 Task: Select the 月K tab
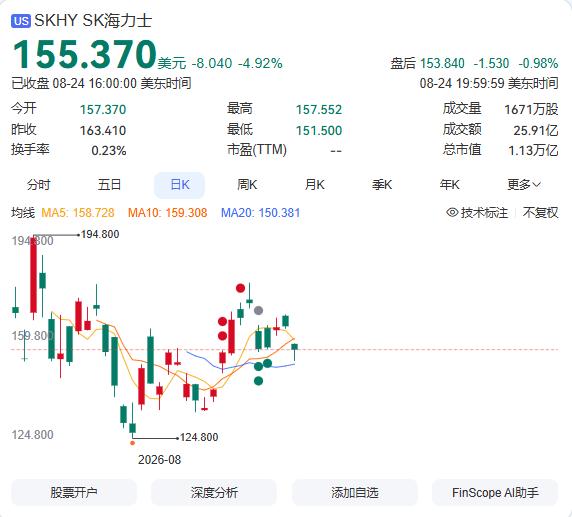315,185
